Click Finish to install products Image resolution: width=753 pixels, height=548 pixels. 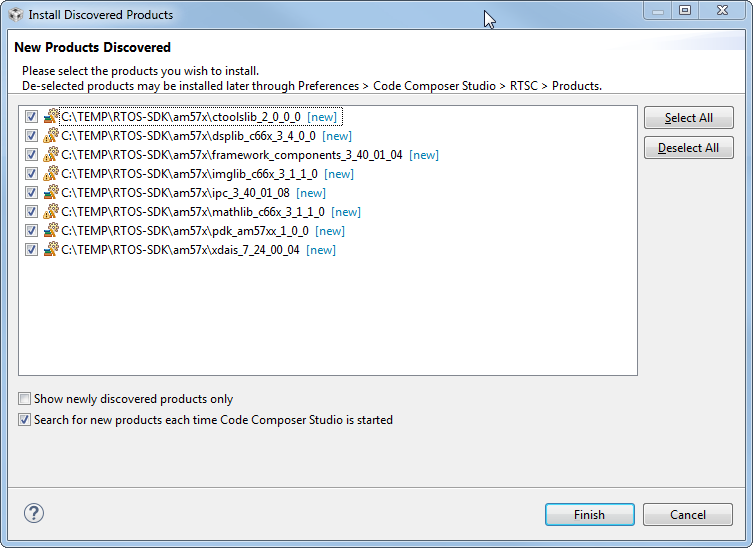[x=589, y=515]
